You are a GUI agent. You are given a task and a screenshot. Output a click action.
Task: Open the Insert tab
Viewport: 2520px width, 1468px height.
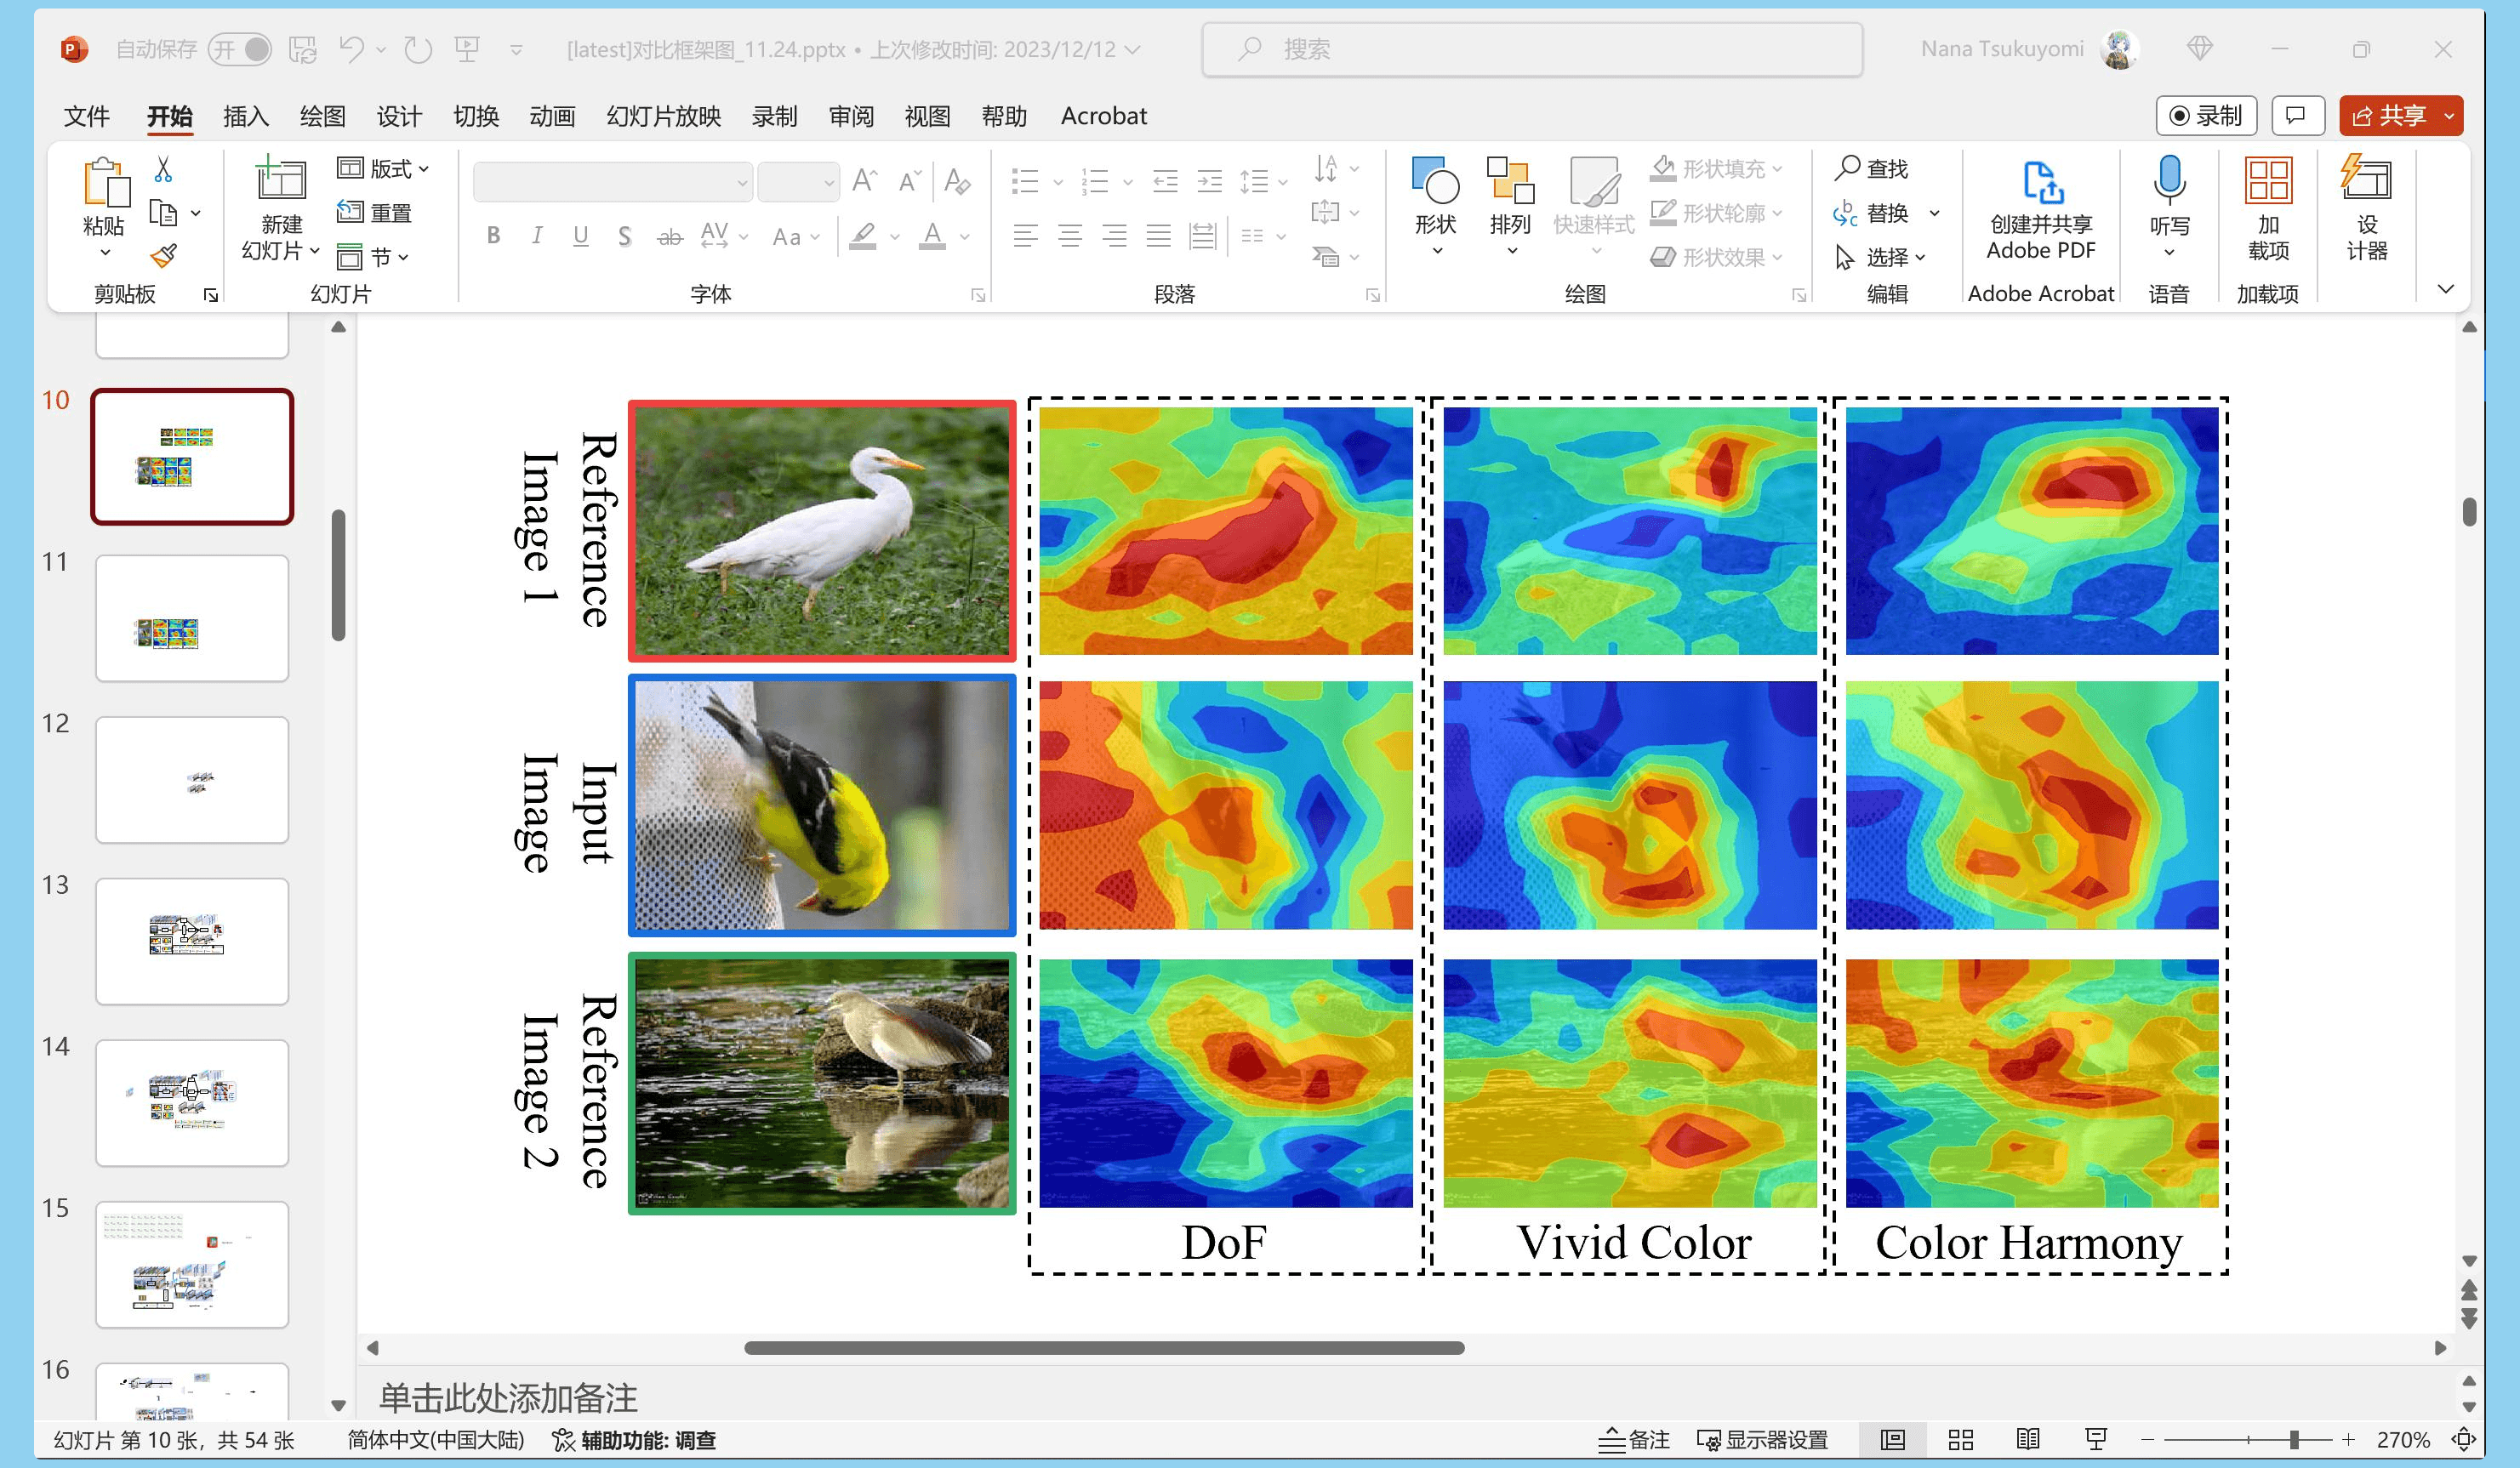(x=246, y=116)
